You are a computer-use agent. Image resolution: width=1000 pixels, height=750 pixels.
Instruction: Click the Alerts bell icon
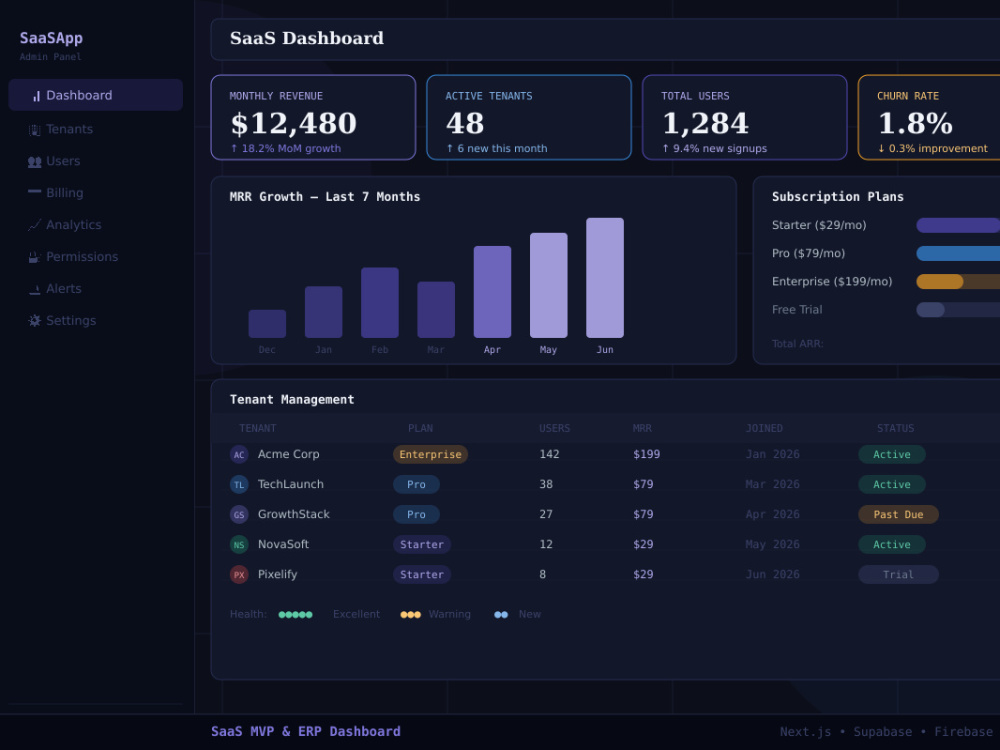click(34, 289)
